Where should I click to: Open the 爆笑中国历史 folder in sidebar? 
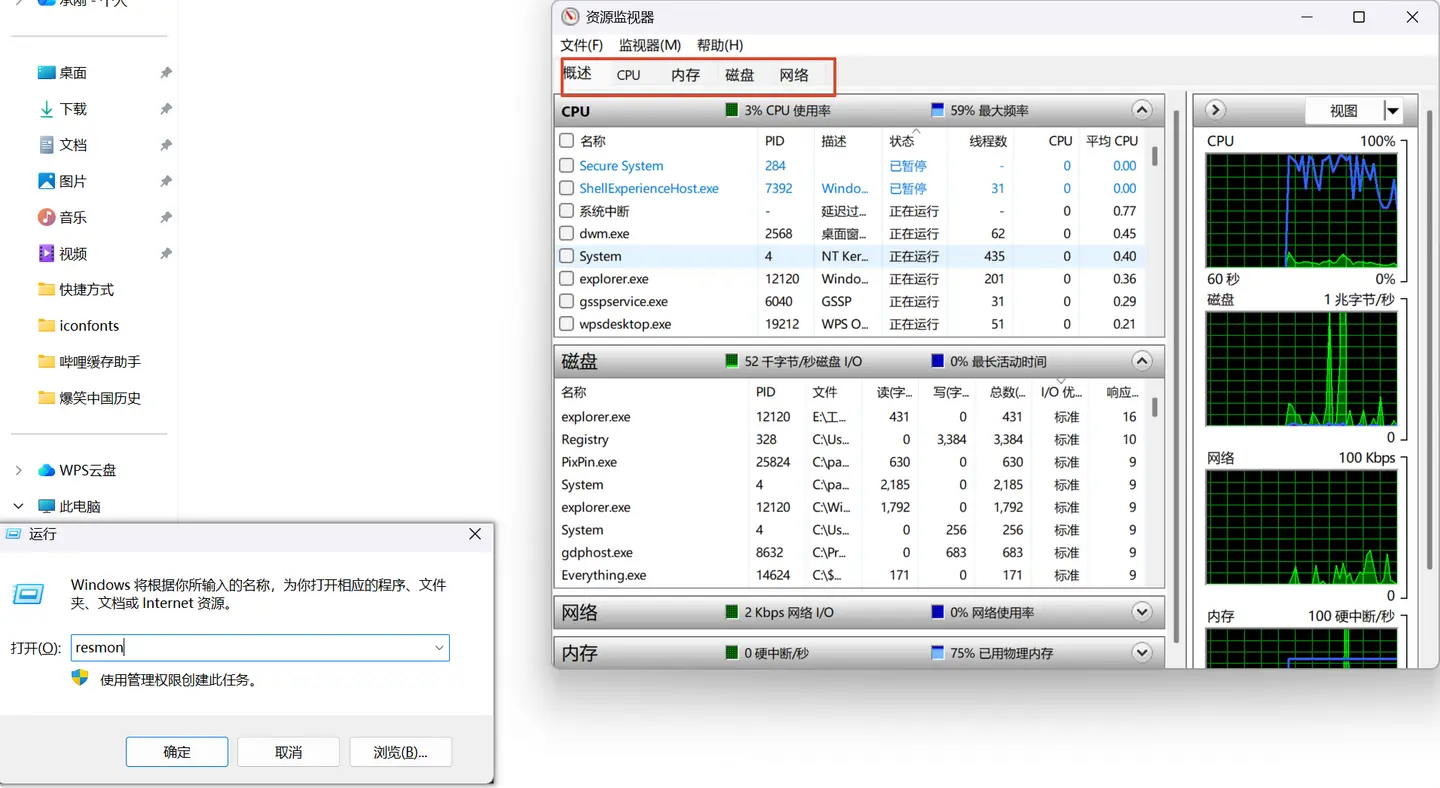click(x=88, y=397)
